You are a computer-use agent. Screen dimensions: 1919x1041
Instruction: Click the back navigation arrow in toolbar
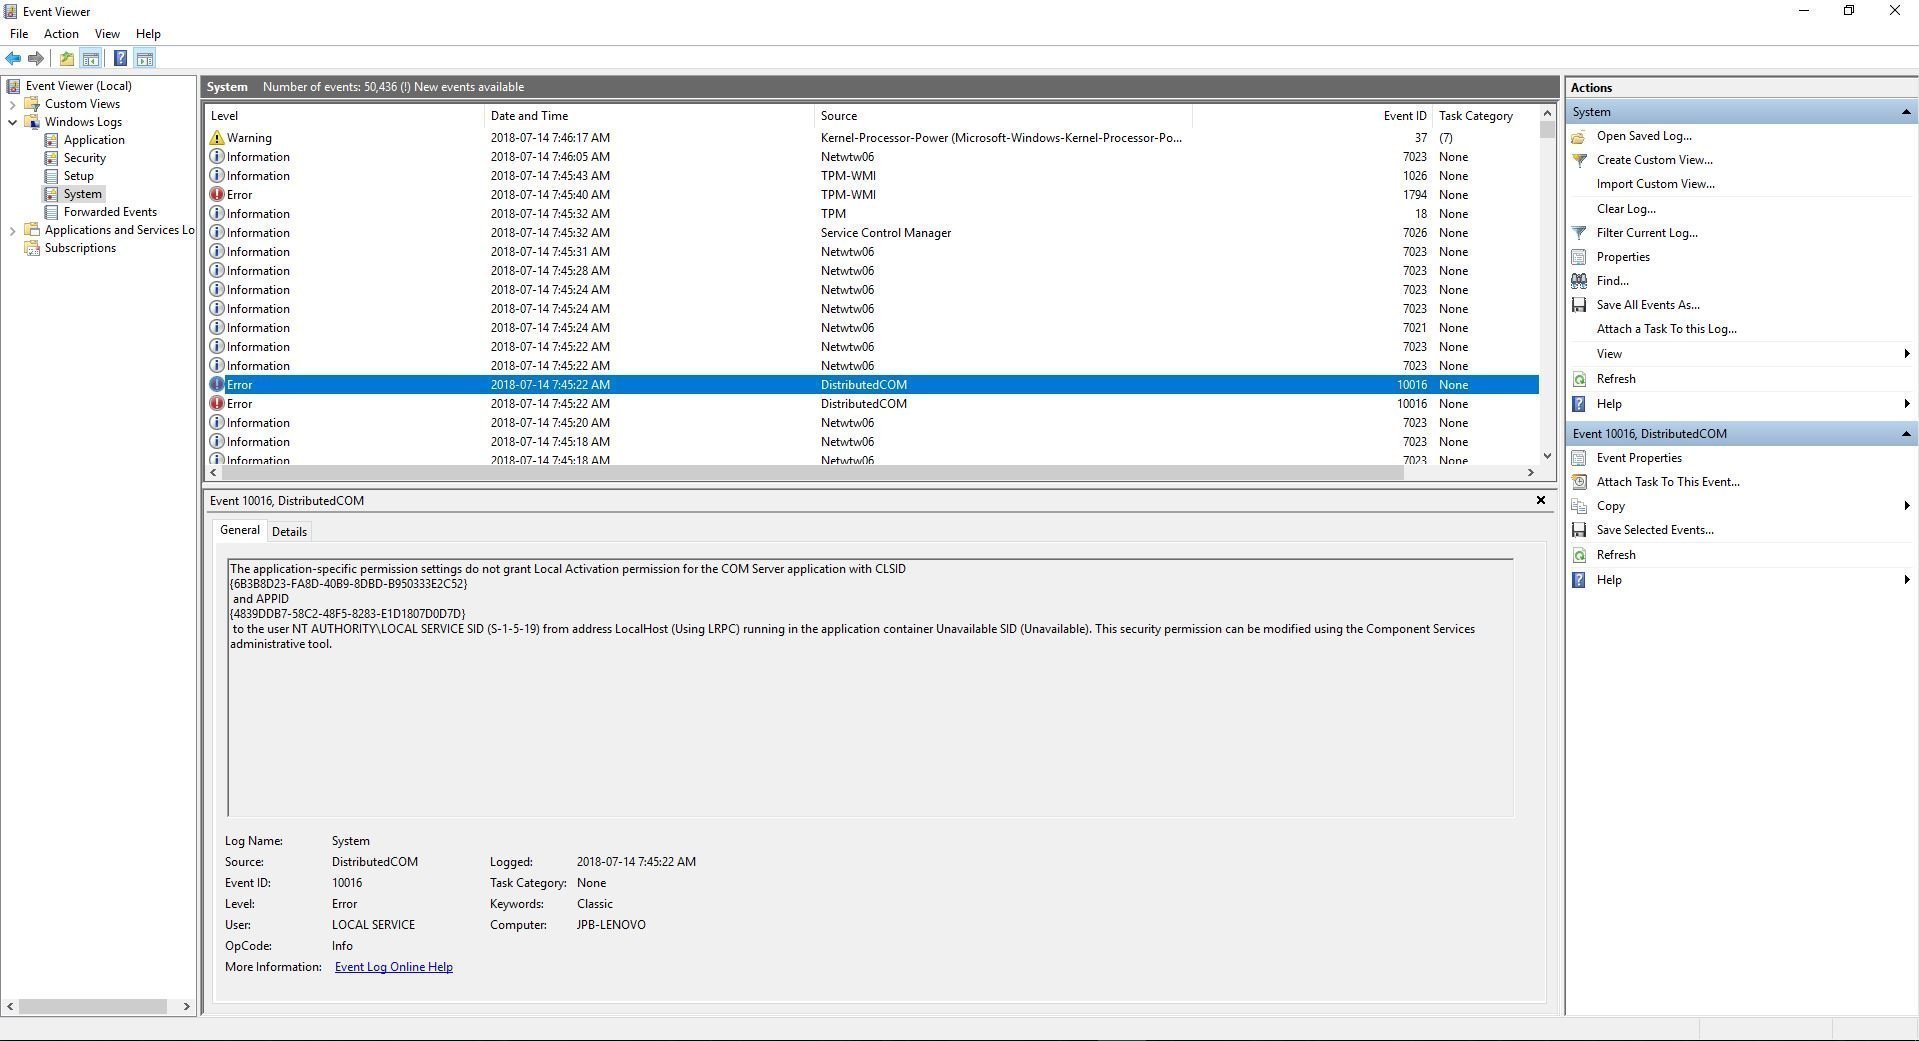(x=13, y=58)
